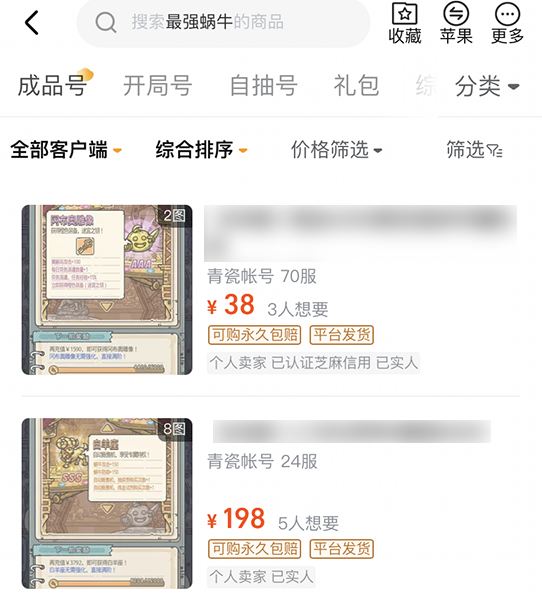Focus the 搜索最强蜗牛的商品 search field
The image size is (542, 600).
(x=224, y=23)
